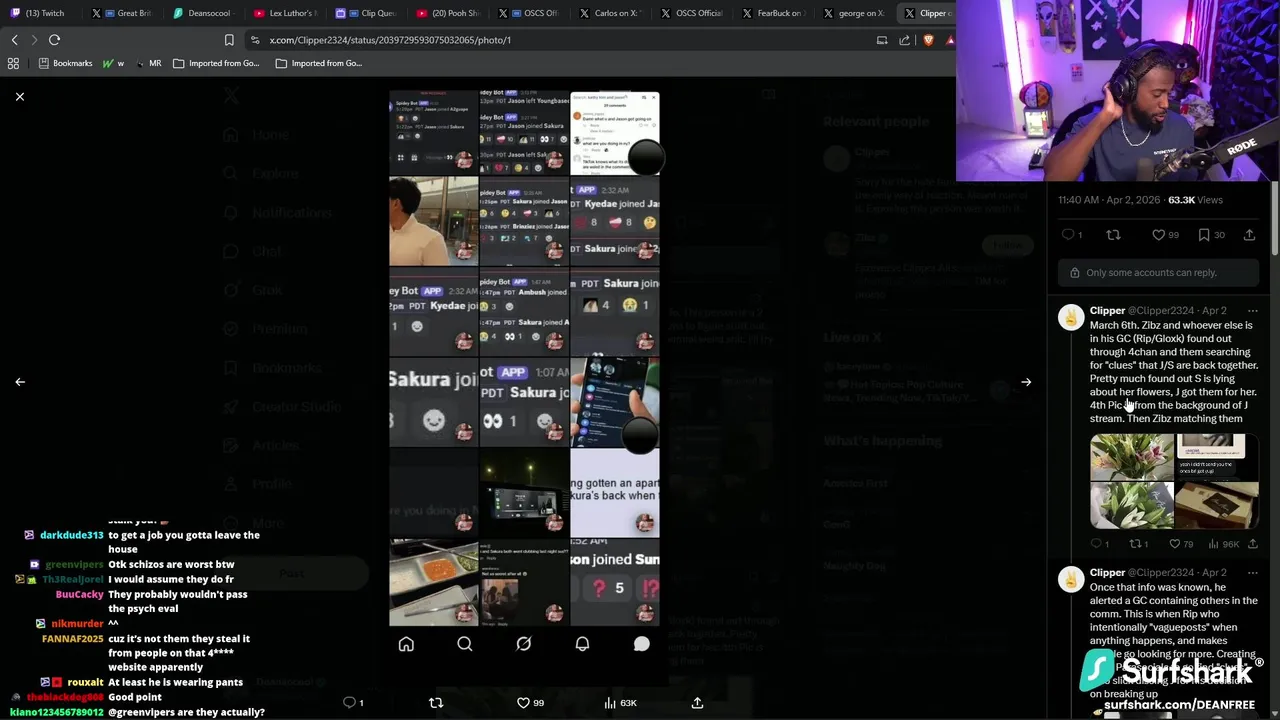Image resolution: width=1280 pixels, height=720 pixels.
Task: Repost the main post in side panel
Action: (x=1113, y=235)
